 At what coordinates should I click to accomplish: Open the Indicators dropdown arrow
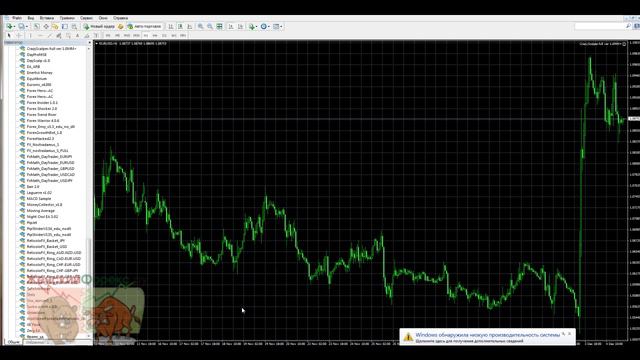[x=257, y=27]
